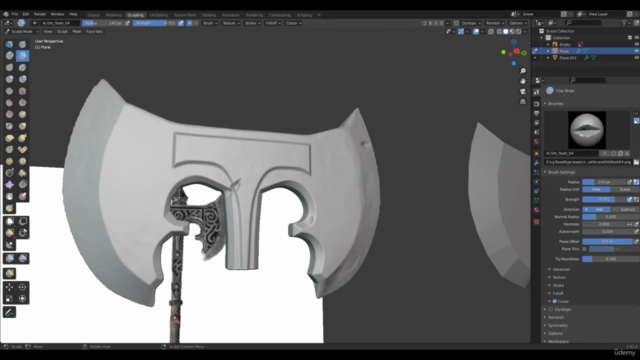Open the Brush dropdown in header
This screenshot has height=360, width=640.
pos(210,23)
